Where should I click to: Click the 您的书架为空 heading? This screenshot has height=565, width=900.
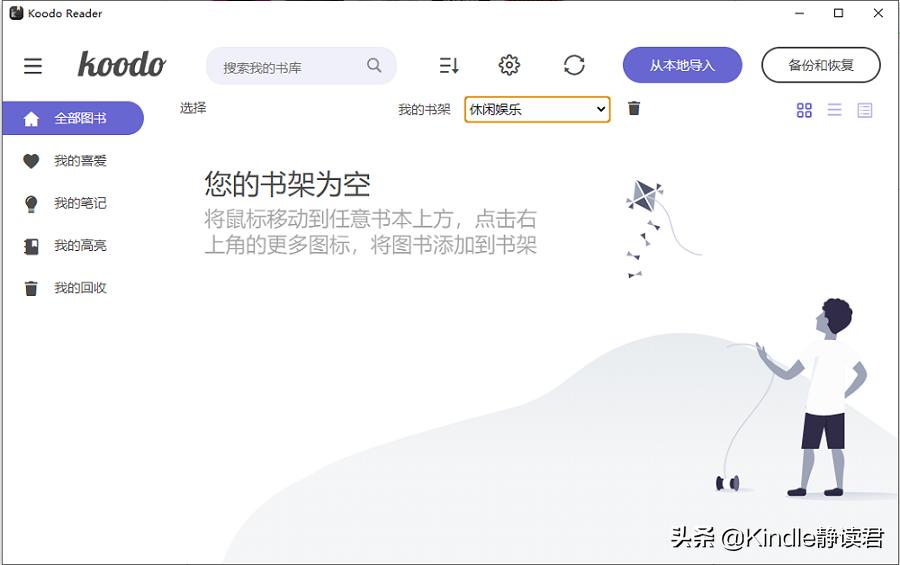(288, 184)
